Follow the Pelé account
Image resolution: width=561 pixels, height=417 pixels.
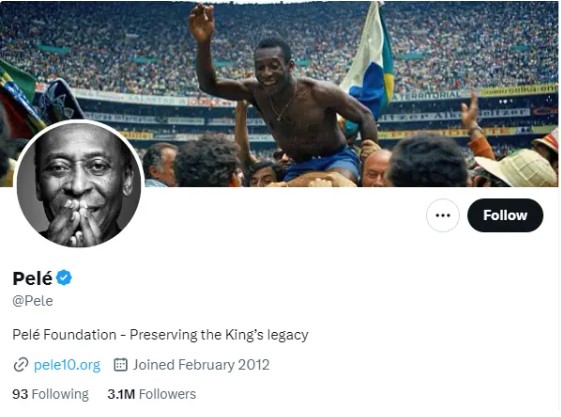click(x=505, y=215)
